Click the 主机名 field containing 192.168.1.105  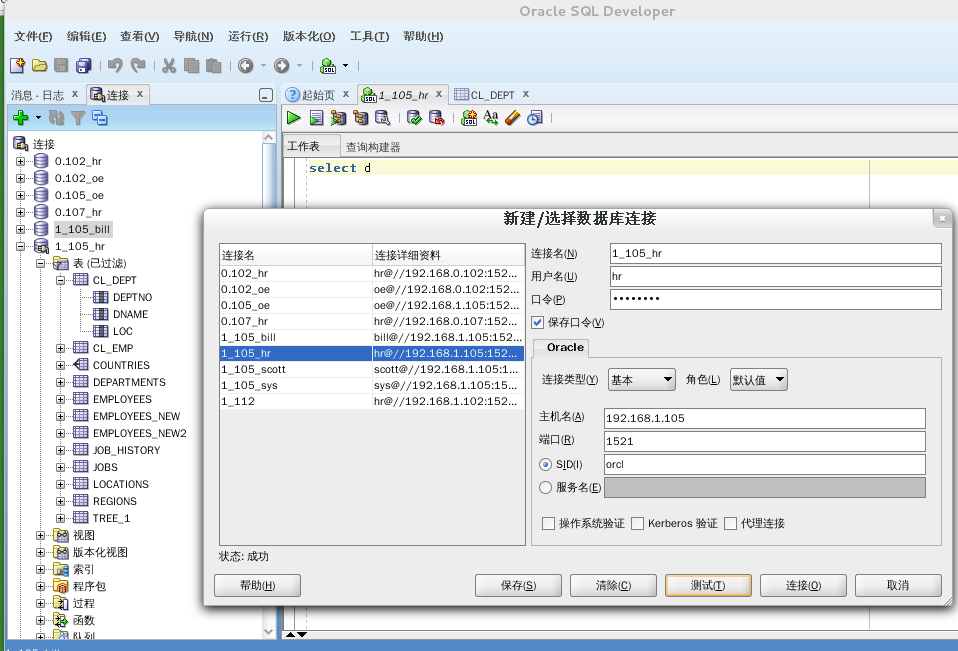764,418
